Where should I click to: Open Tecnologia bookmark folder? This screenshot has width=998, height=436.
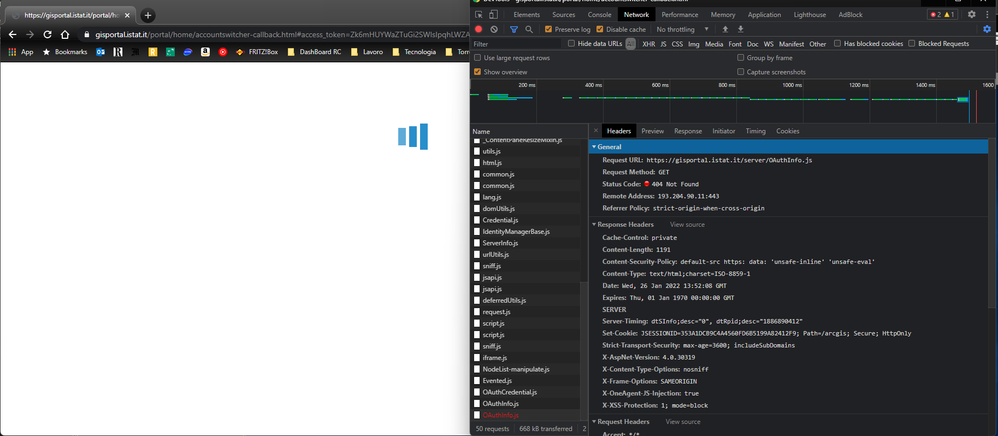pyautogui.click(x=414, y=52)
